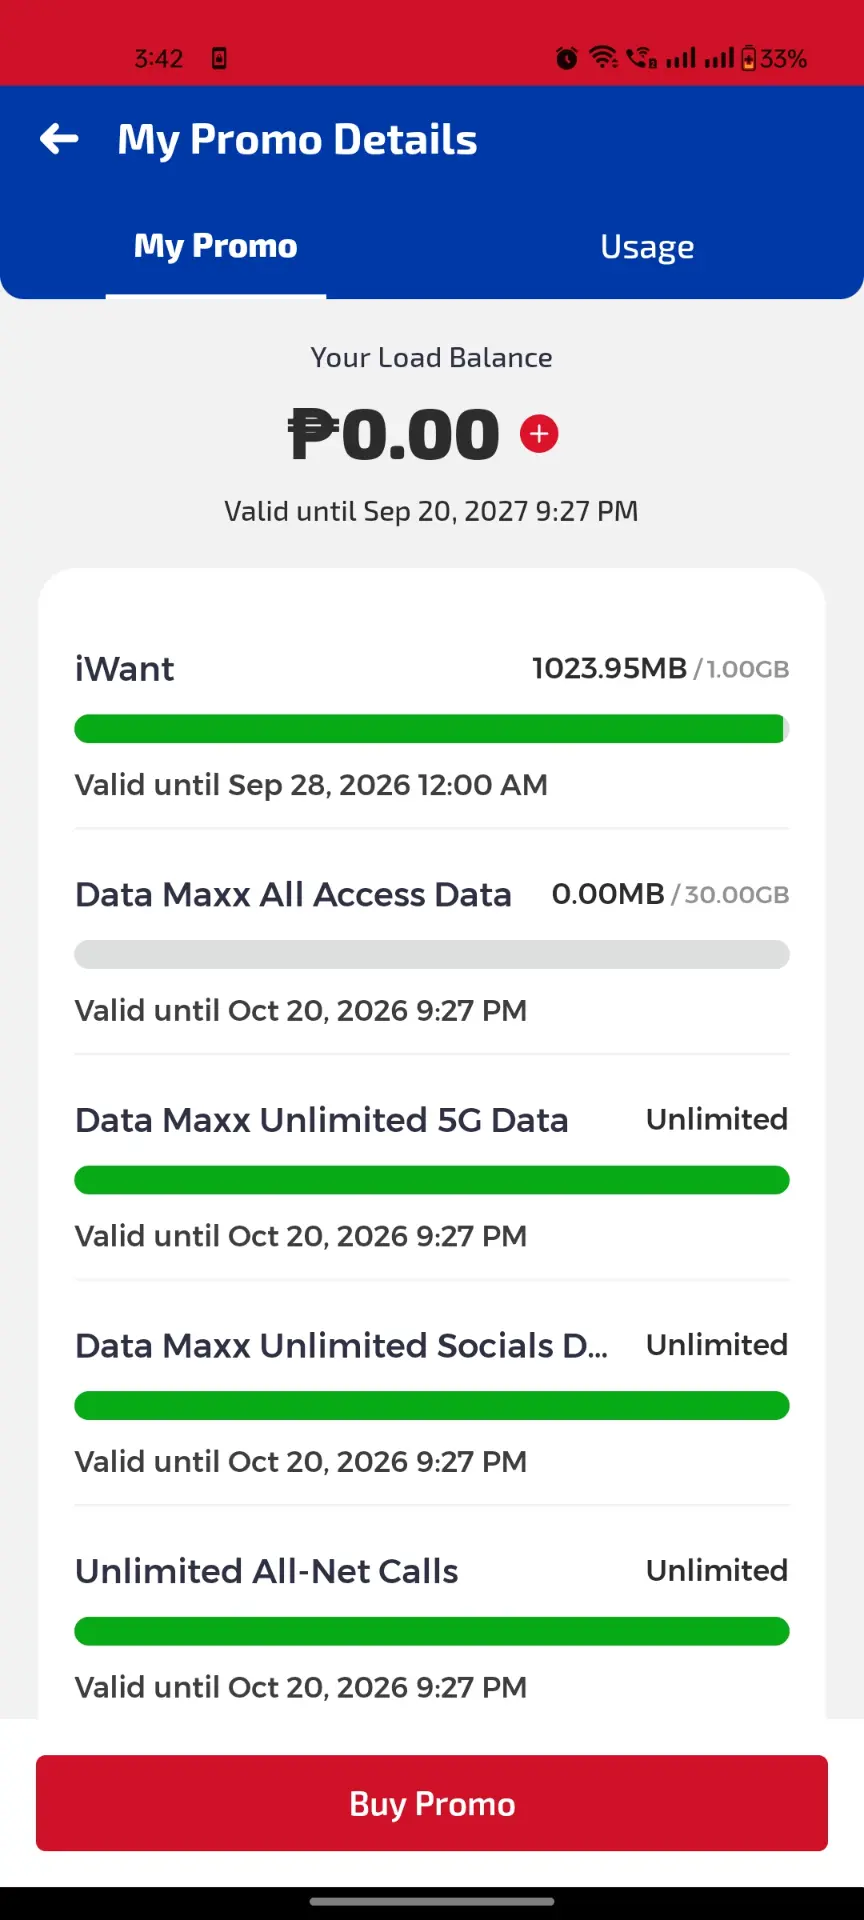Tap the red plus add-load icon
This screenshot has width=864, height=1920.
click(539, 434)
